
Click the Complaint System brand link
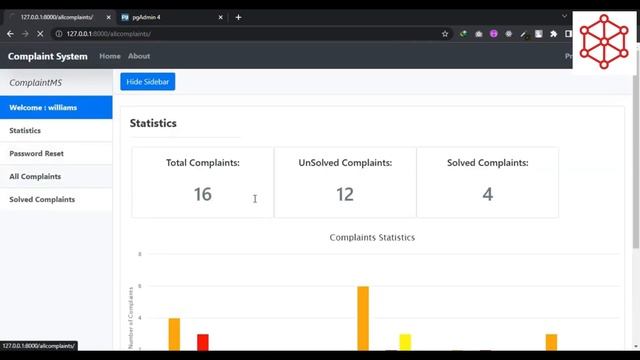(x=48, y=56)
